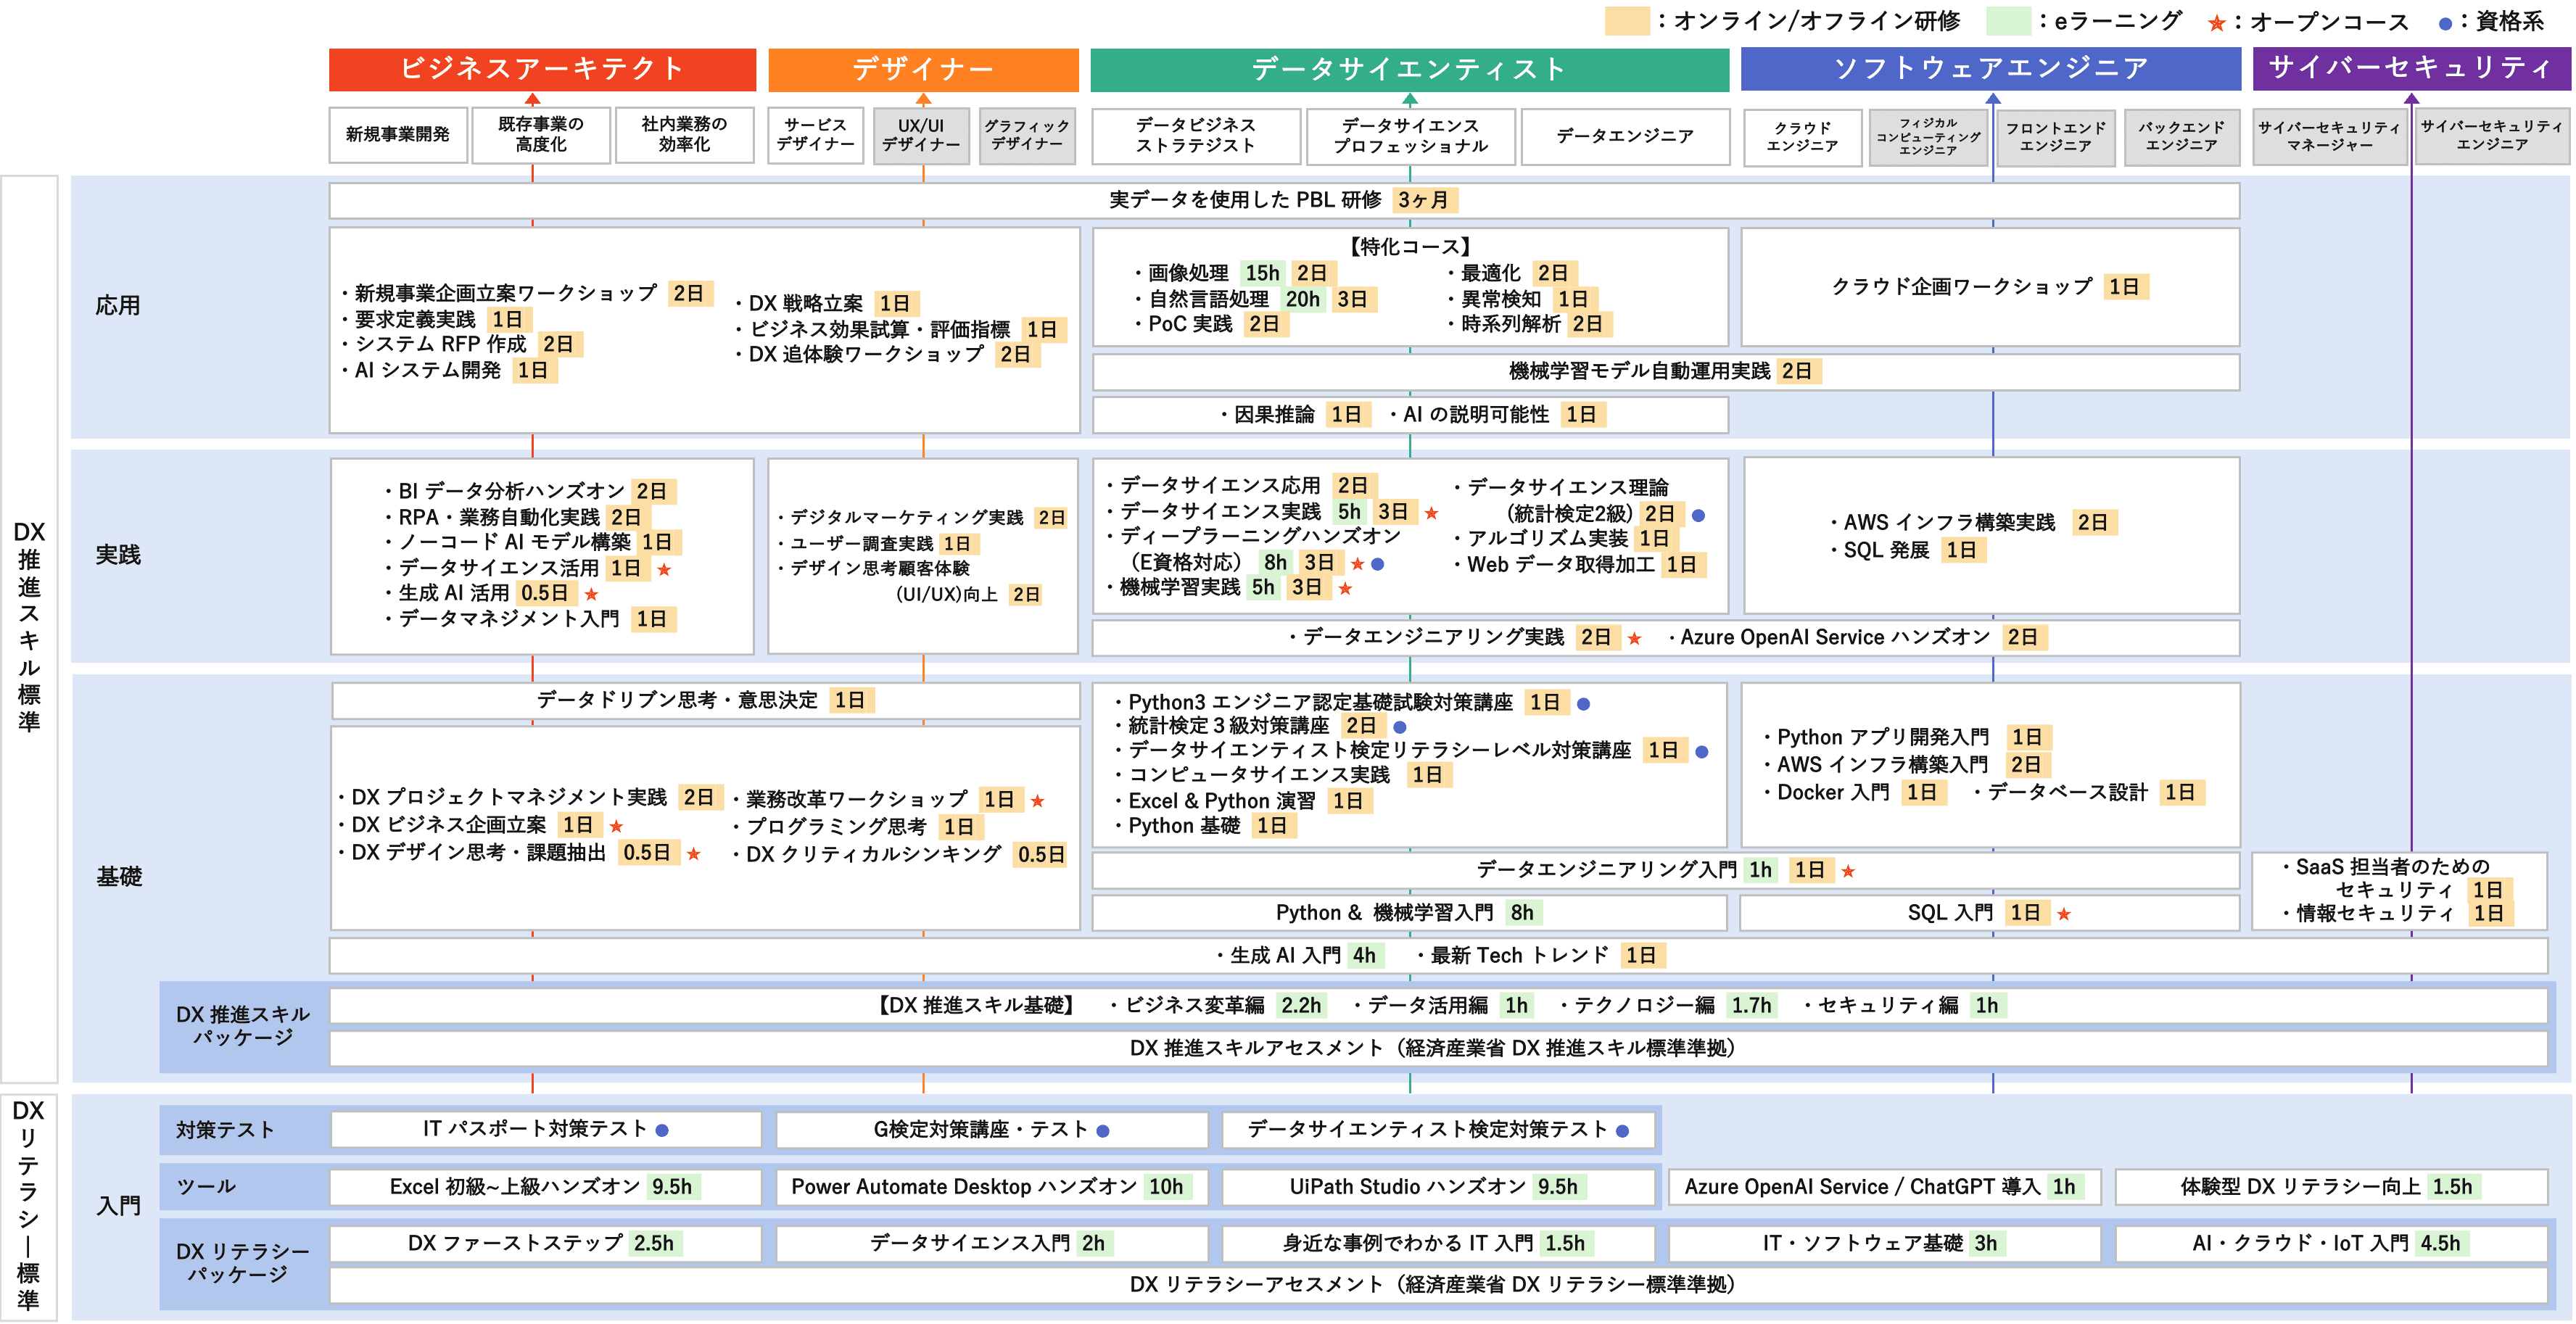This screenshot has width=2576, height=1324.
Task: Click the blue dot 資格系 legend icon
Action: (x=2445, y=23)
